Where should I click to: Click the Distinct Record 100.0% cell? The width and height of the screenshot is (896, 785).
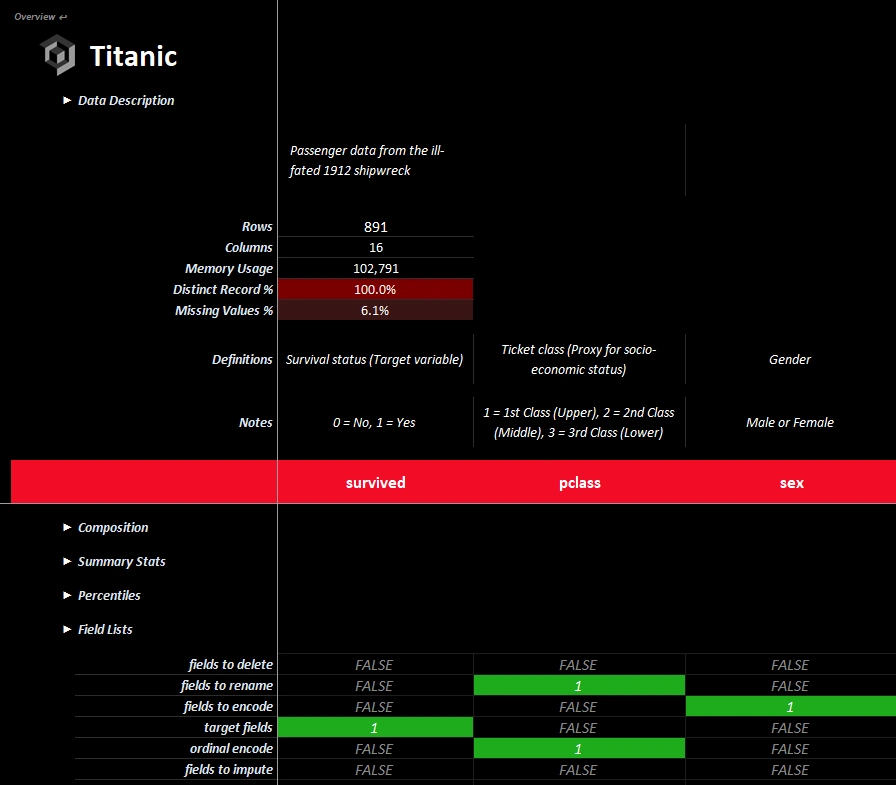click(375, 289)
